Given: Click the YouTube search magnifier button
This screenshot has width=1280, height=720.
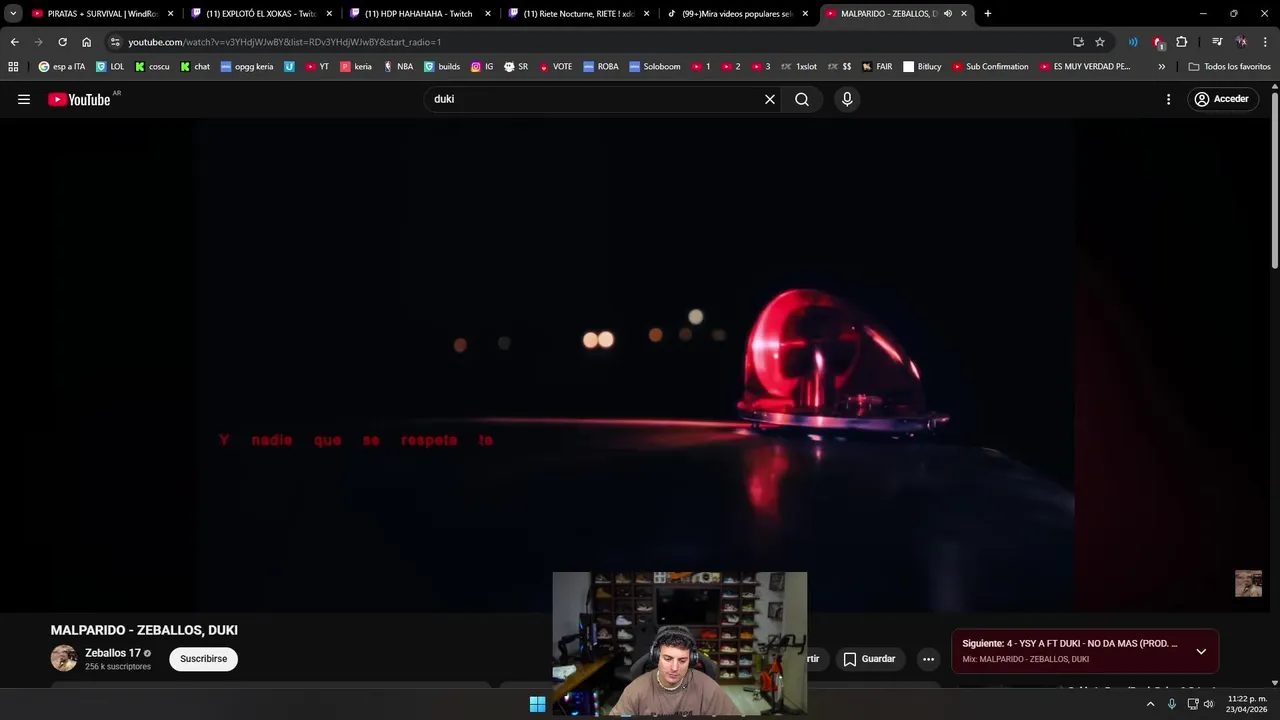Looking at the screenshot, I should pos(802,99).
